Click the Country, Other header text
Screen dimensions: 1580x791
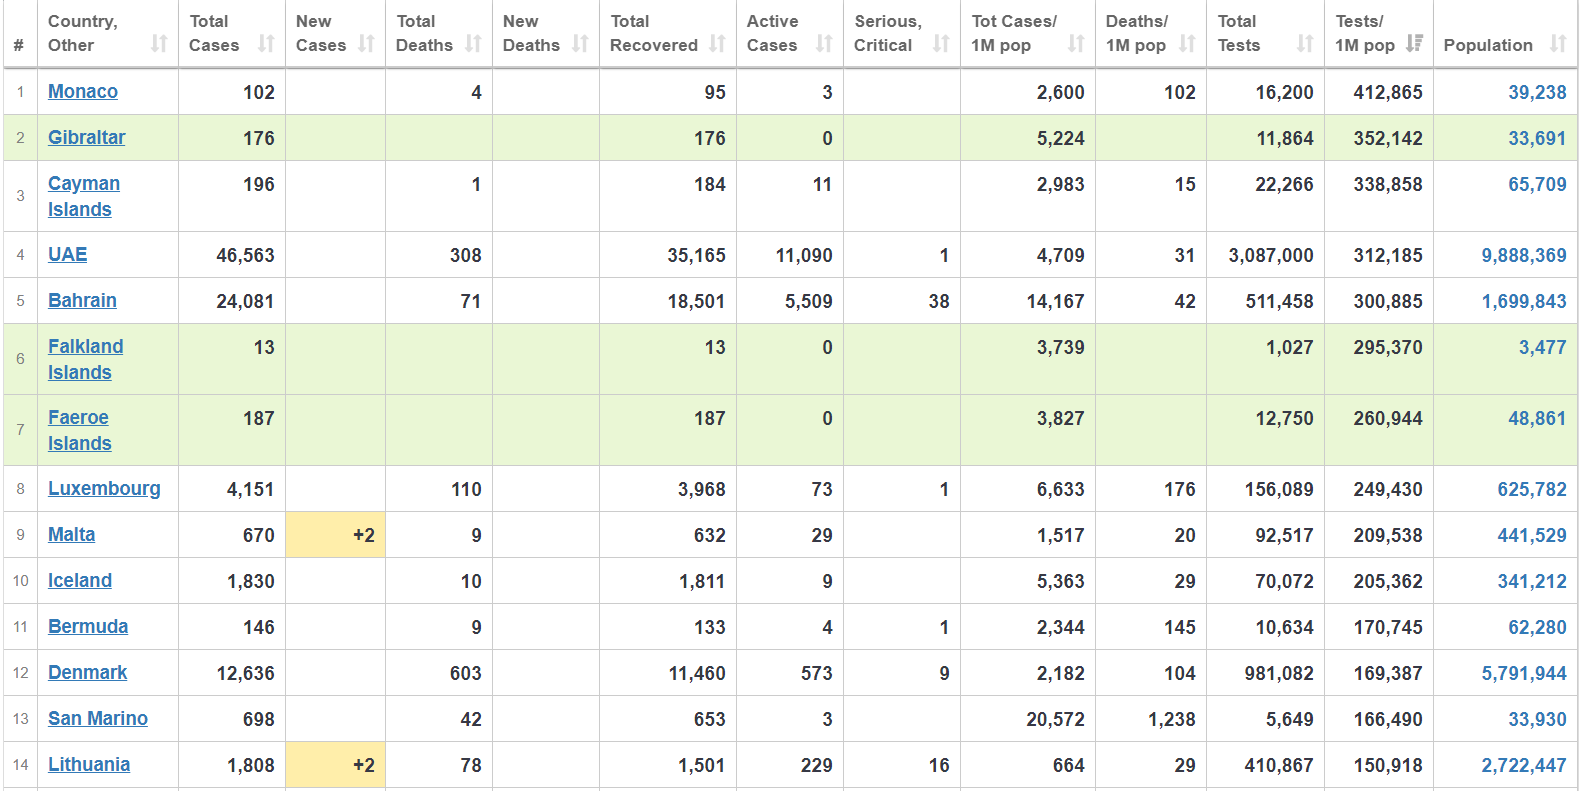82,33
